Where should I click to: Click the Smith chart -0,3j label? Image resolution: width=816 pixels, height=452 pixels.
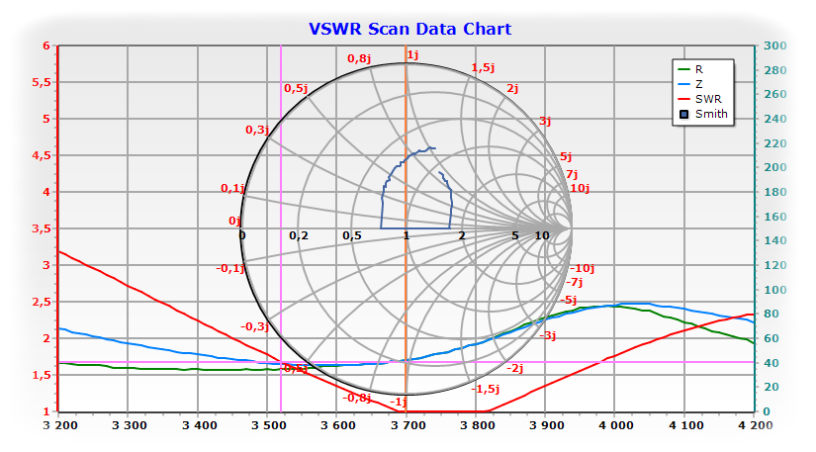click(254, 327)
